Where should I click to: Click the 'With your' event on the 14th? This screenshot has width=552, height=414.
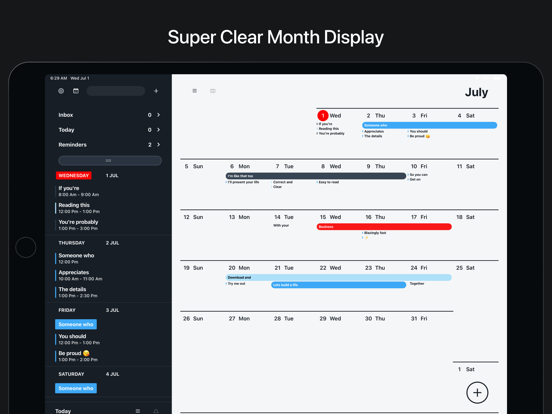click(x=281, y=225)
